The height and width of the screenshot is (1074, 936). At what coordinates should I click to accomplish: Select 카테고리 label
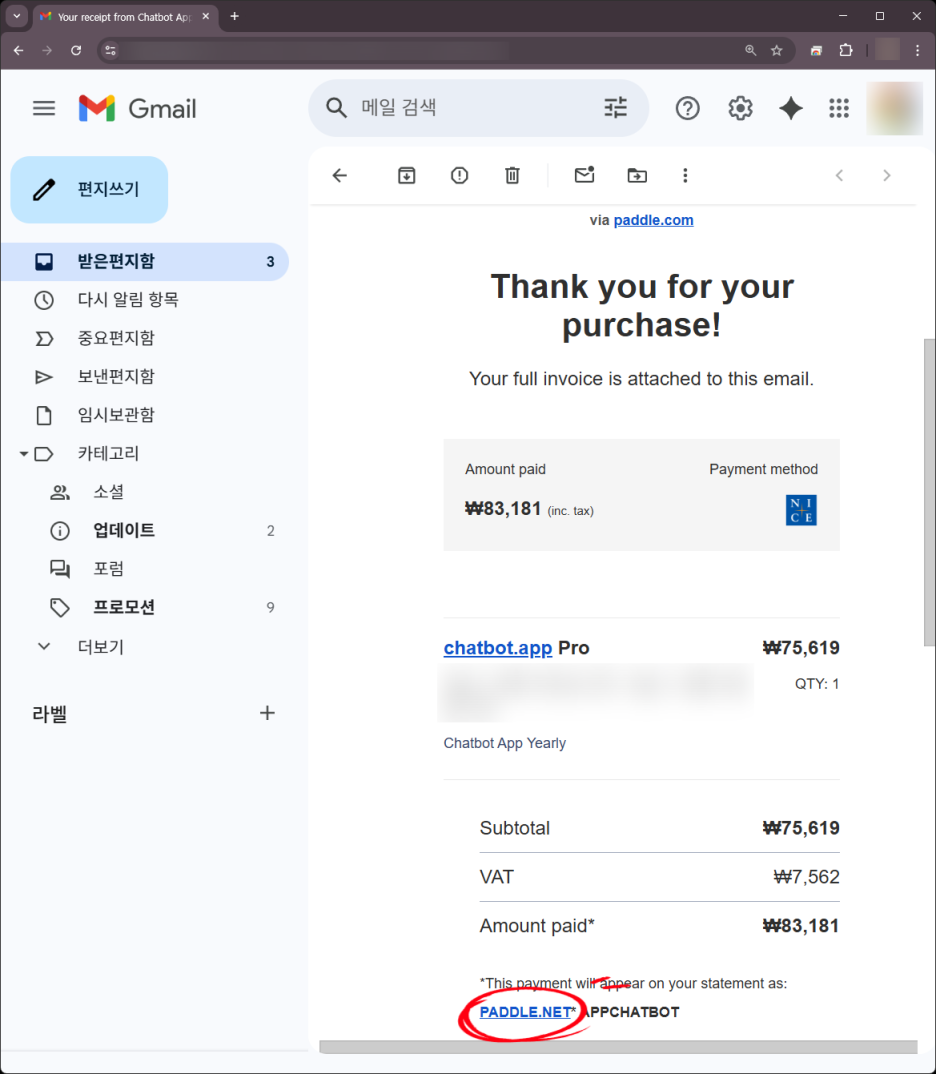point(108,453)
